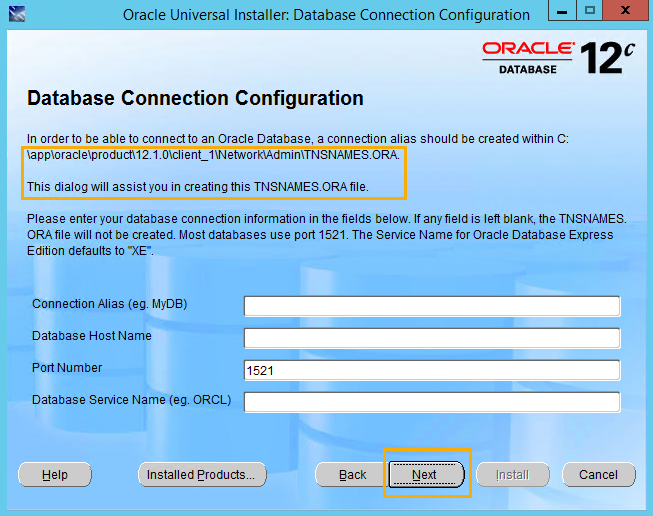Click the TNSNAMES.ORA file path text
653x516 pixels.
tap(213, 155)
